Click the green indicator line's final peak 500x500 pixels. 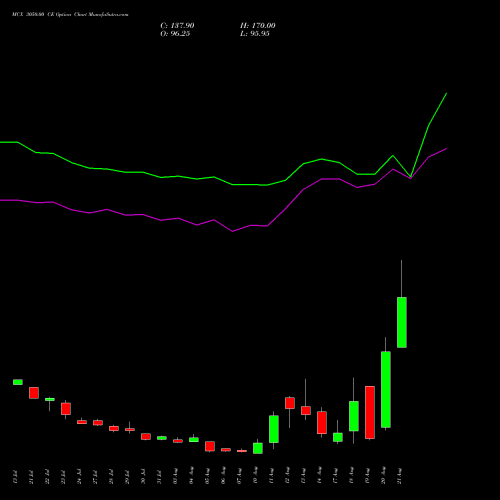pyautogui.click(x=446, y=94)
